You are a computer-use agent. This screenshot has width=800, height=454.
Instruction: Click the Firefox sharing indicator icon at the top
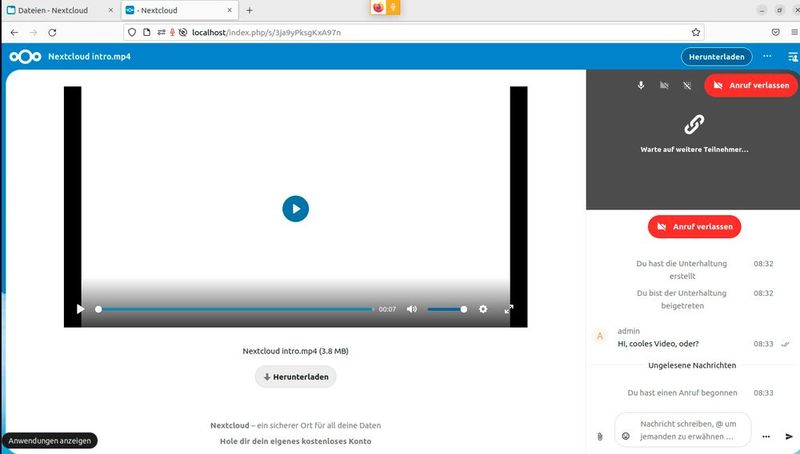(378, 7)
